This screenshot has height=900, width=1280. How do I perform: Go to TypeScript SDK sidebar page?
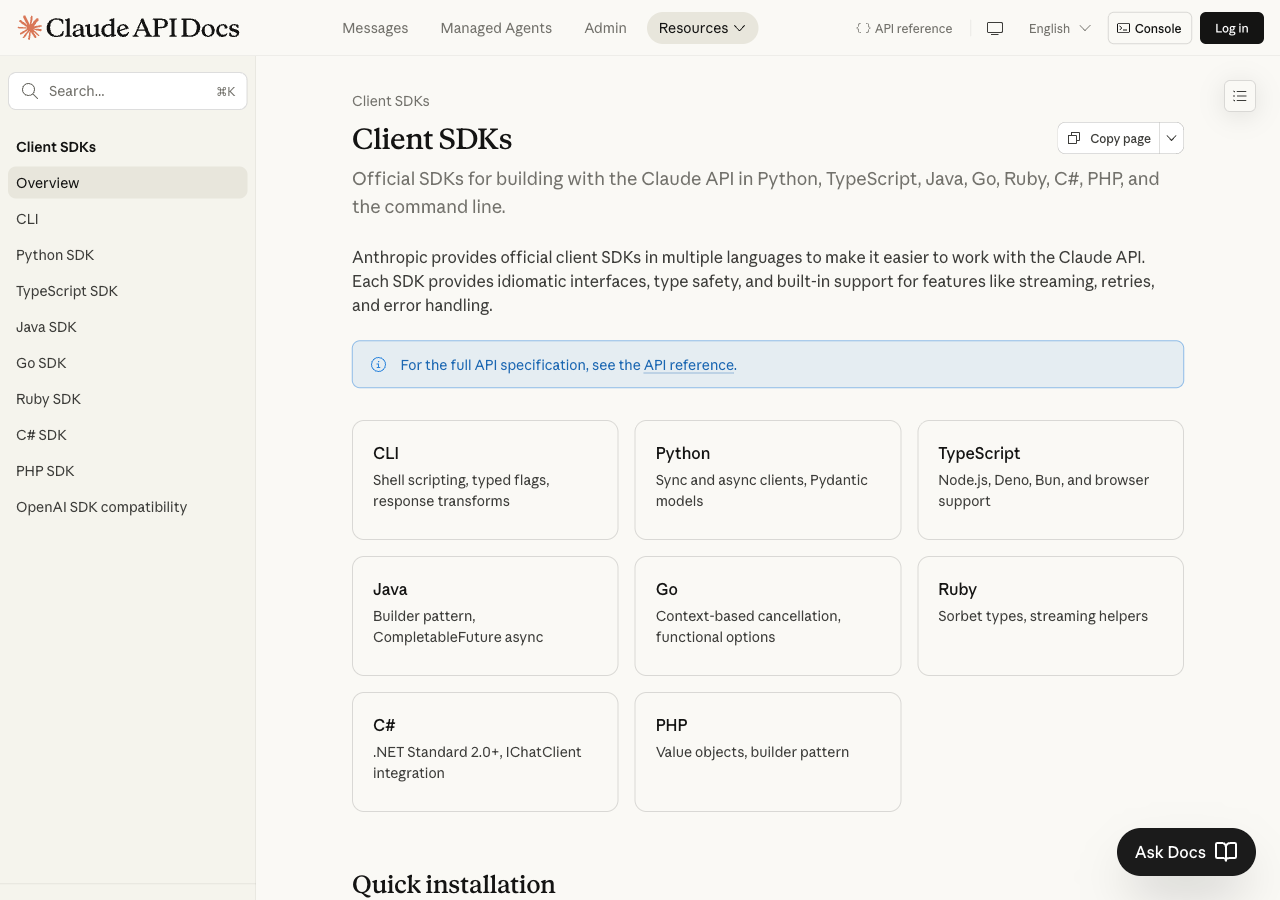[128, 291]
